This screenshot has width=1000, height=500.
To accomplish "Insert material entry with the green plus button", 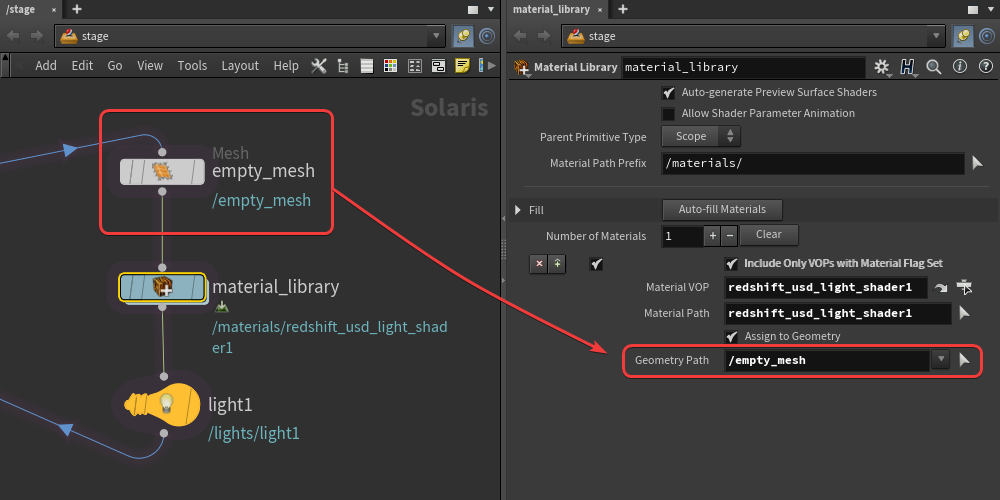I will 557,264.
